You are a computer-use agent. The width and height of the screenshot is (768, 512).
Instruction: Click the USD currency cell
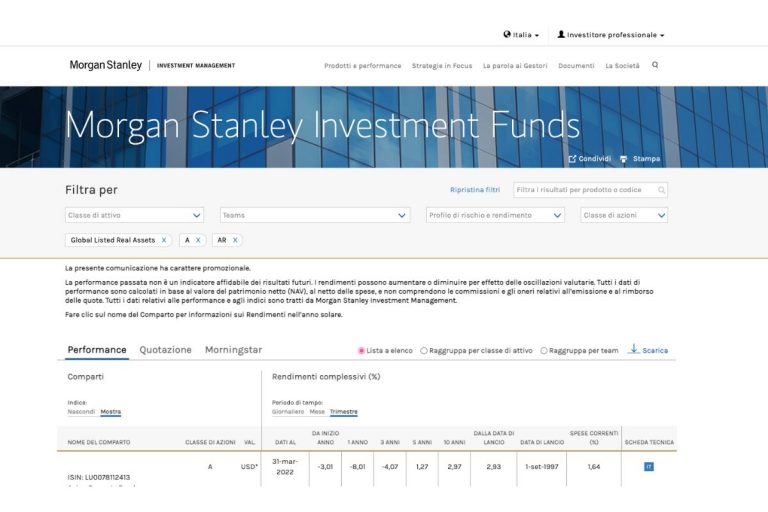click(249, 466)
